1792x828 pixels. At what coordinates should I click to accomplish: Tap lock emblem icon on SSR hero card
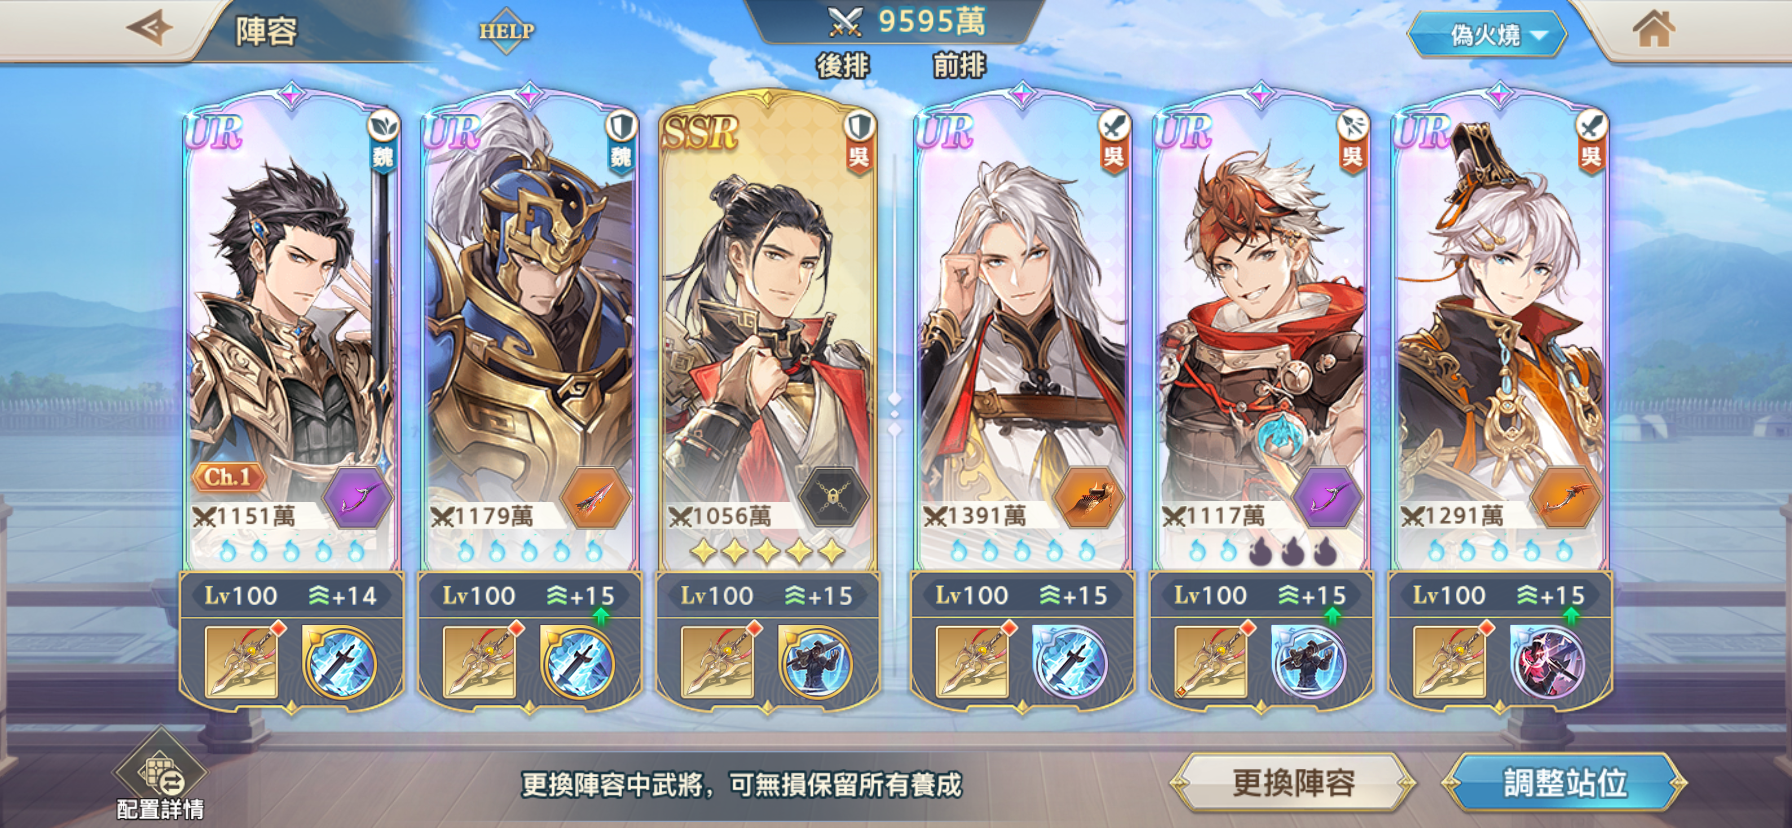pos(833,497)
